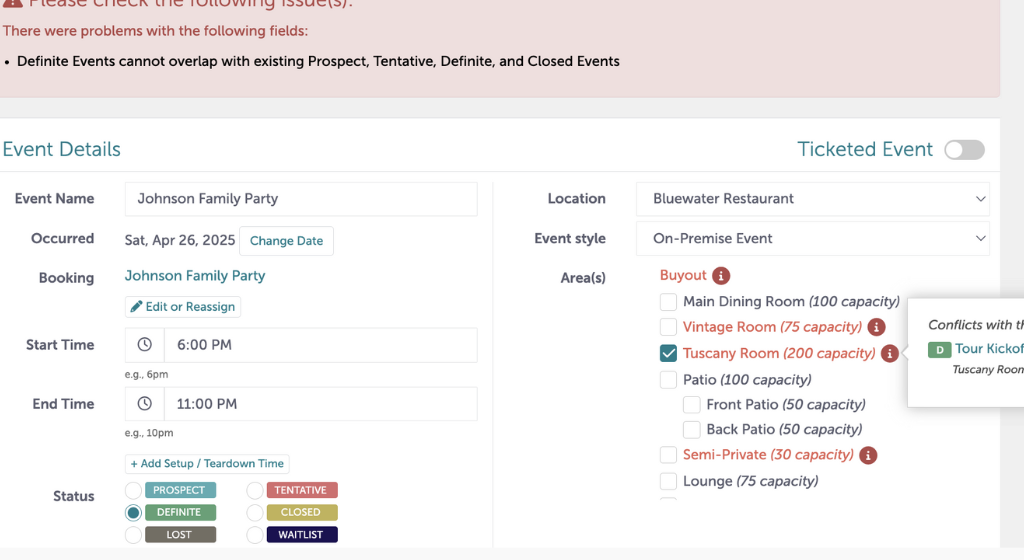Click the Tour Kickoff conflict link
The width and height of the screenshot is (1024, 560).
coord(989,349)
